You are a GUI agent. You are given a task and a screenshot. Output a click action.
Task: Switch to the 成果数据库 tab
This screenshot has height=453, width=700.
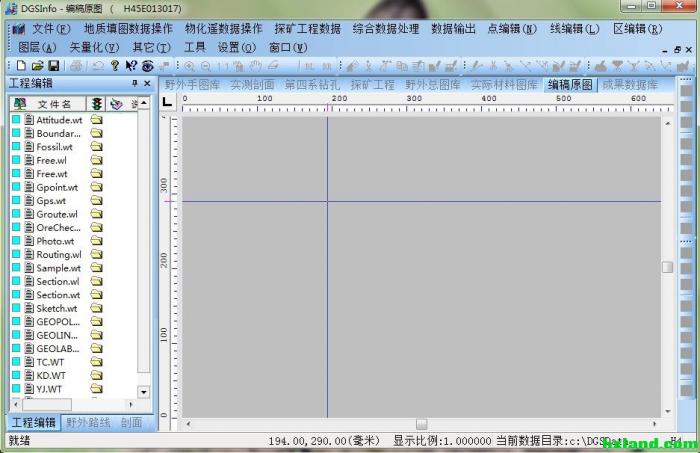tap(630, 85)
